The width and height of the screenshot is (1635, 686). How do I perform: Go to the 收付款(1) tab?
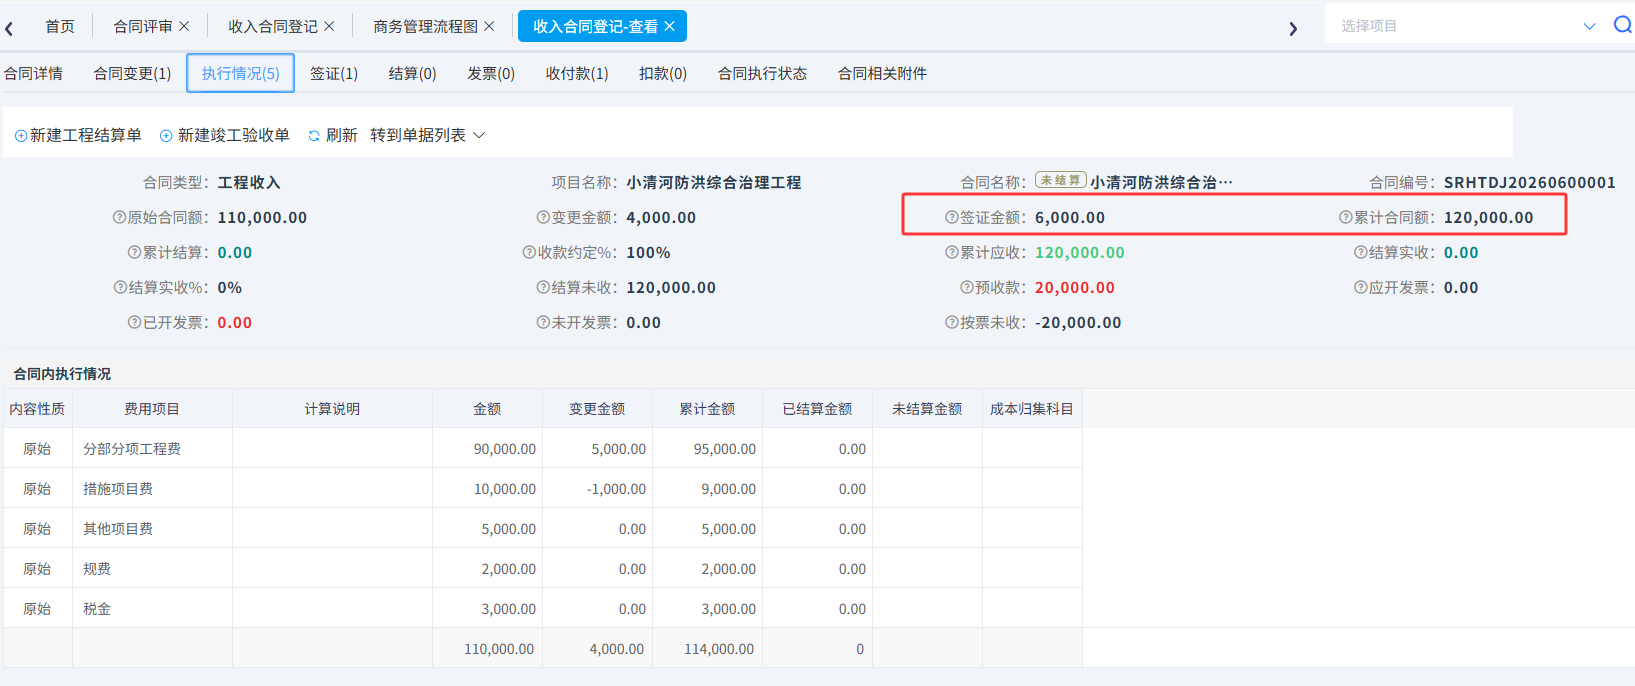(x=577, y=73)
